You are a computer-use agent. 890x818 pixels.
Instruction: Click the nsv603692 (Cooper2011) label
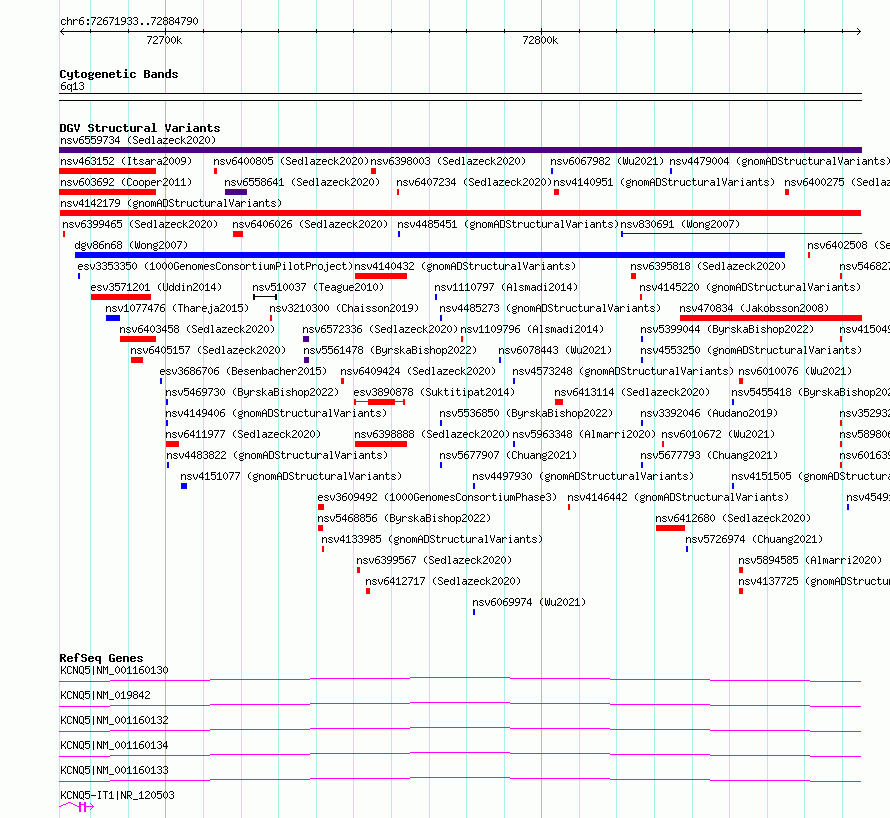pyautogui.click(x=126, y=182)
